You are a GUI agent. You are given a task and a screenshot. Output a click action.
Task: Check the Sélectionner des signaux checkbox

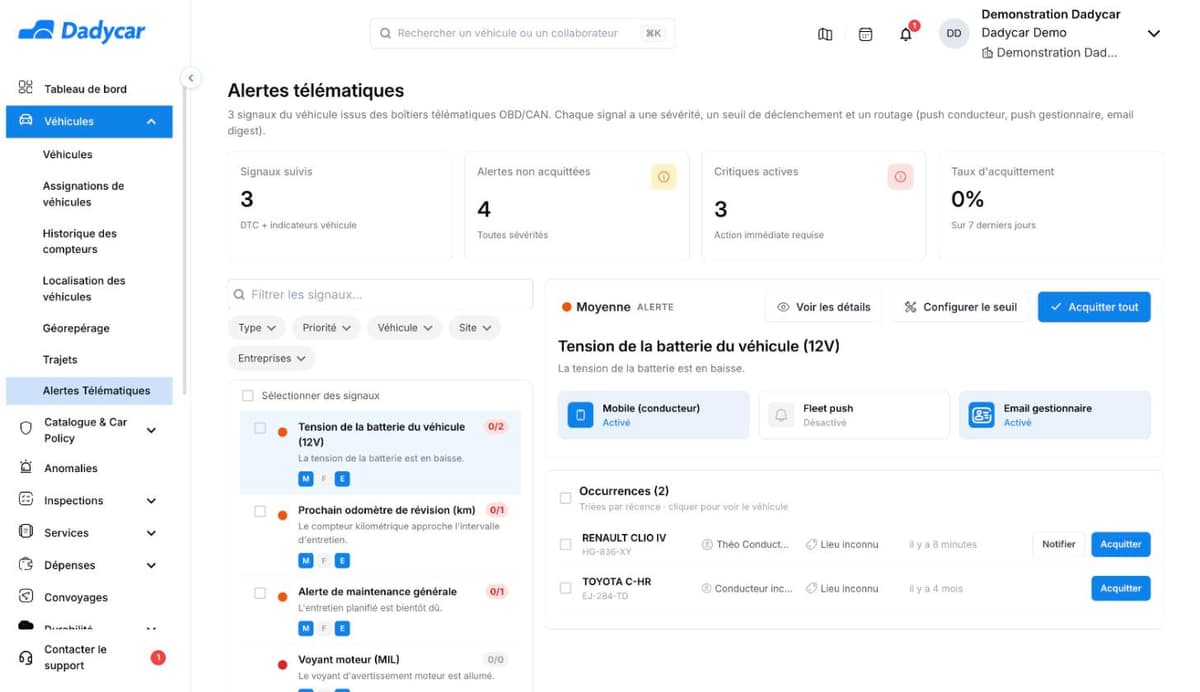[x=248, y=396]
